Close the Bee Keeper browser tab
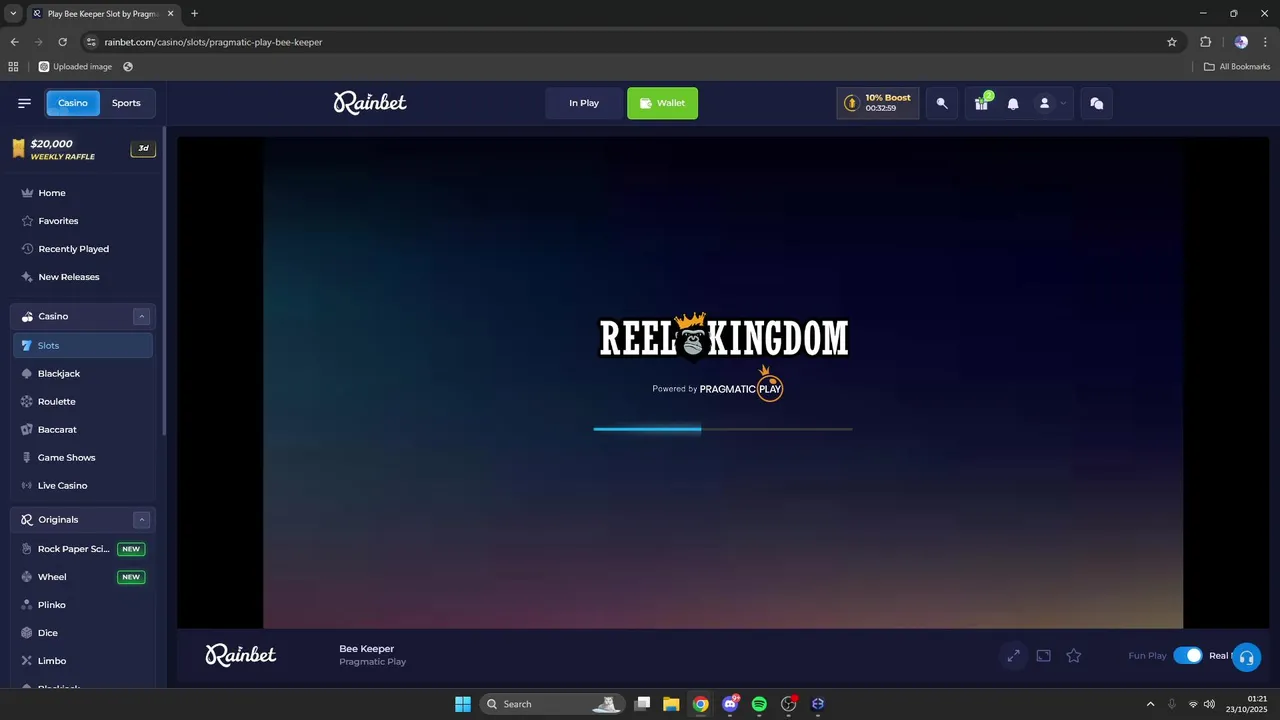1280x720 pixels. [170, 13]
